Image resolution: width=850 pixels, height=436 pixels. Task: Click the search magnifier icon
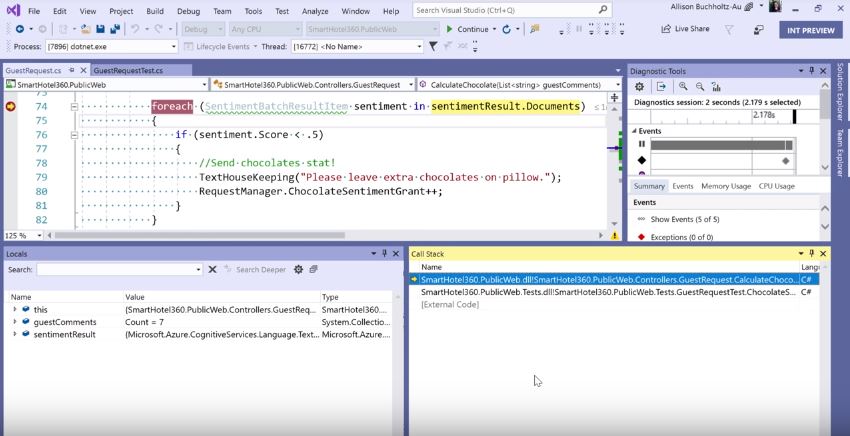coord(603,10)
